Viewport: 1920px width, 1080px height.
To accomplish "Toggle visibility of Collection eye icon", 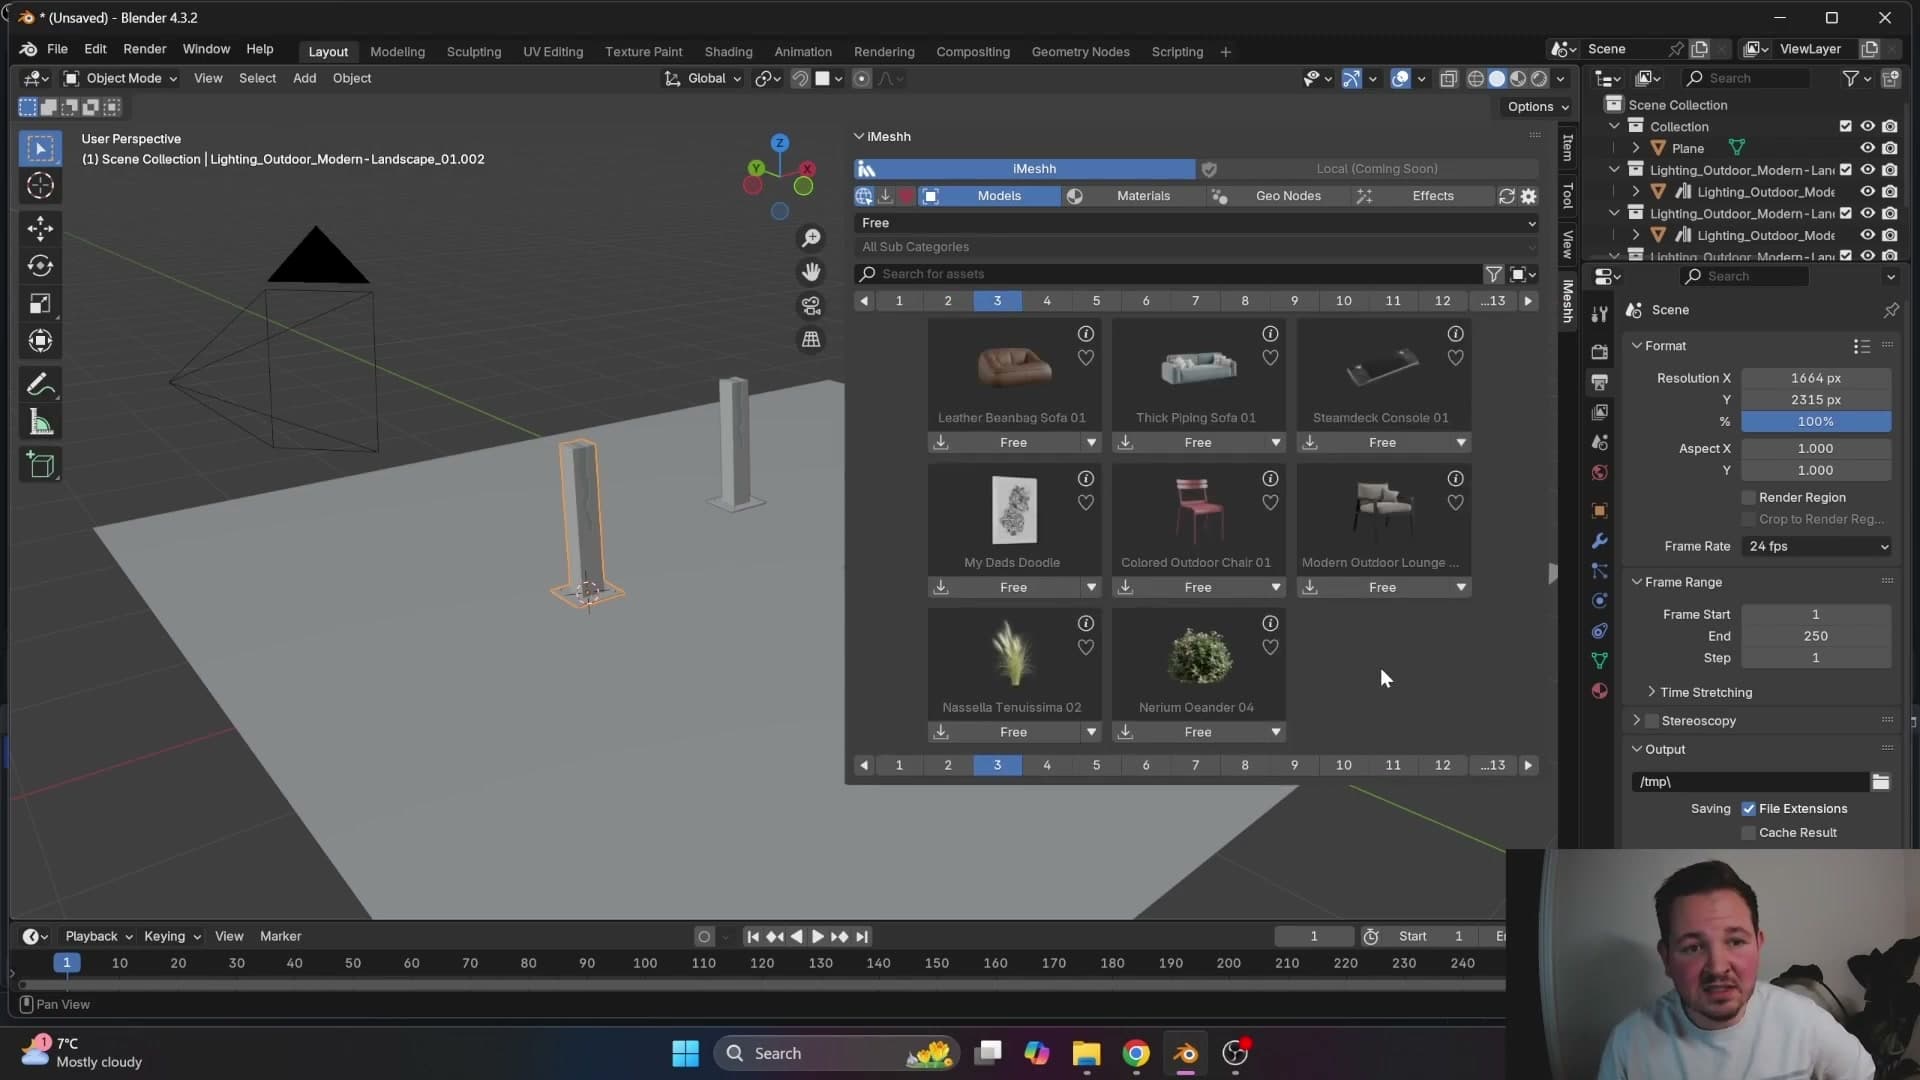I will click(x=1867, y=126).
